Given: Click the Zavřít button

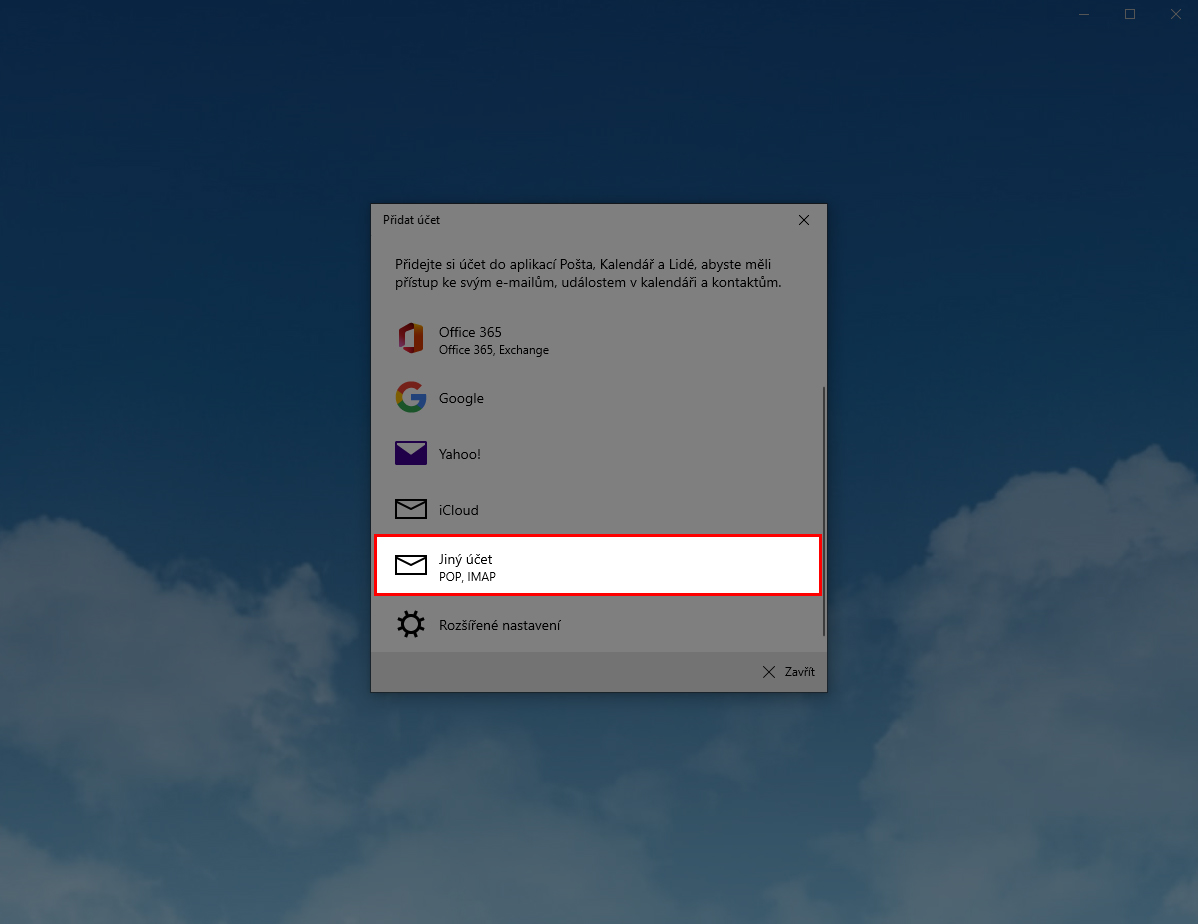Looking at the screenshot, I should (x=788, y=672).
